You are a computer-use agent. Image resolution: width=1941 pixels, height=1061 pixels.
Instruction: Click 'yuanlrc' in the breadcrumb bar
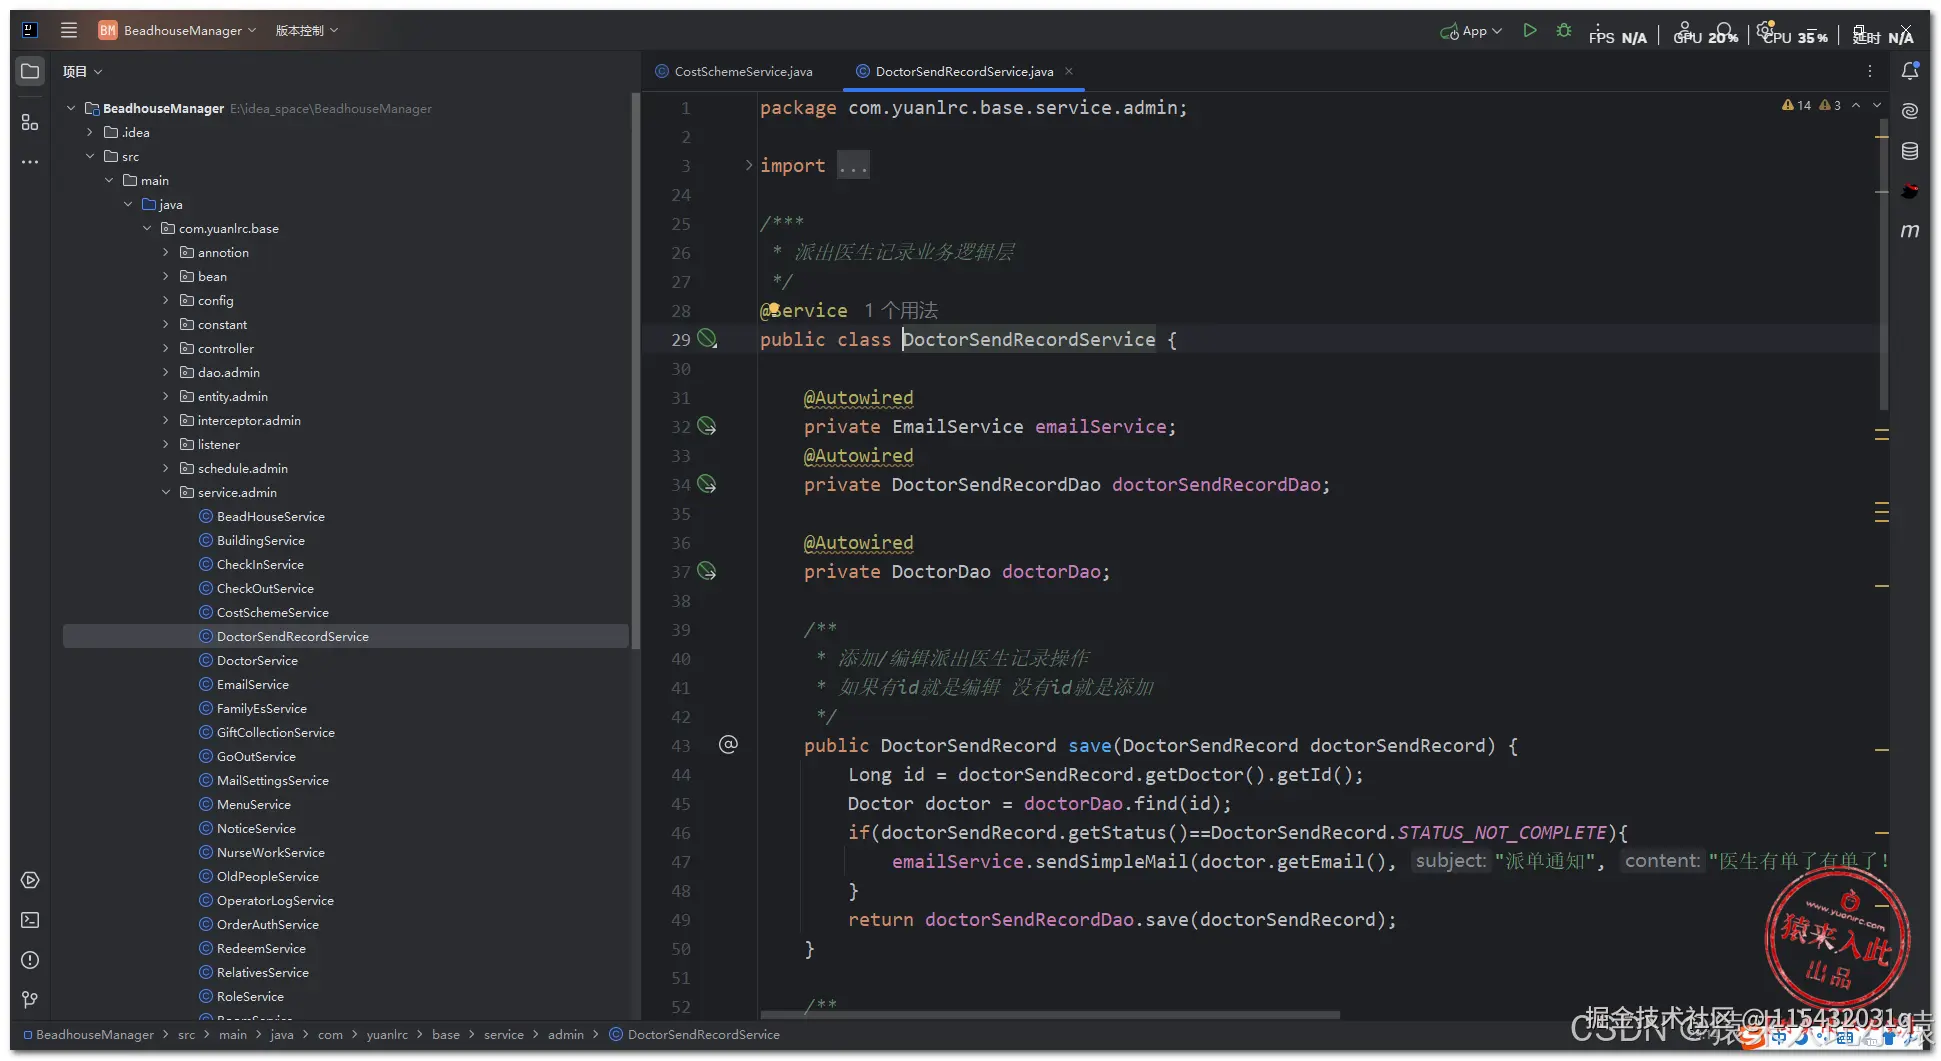tap(387, 1035)
